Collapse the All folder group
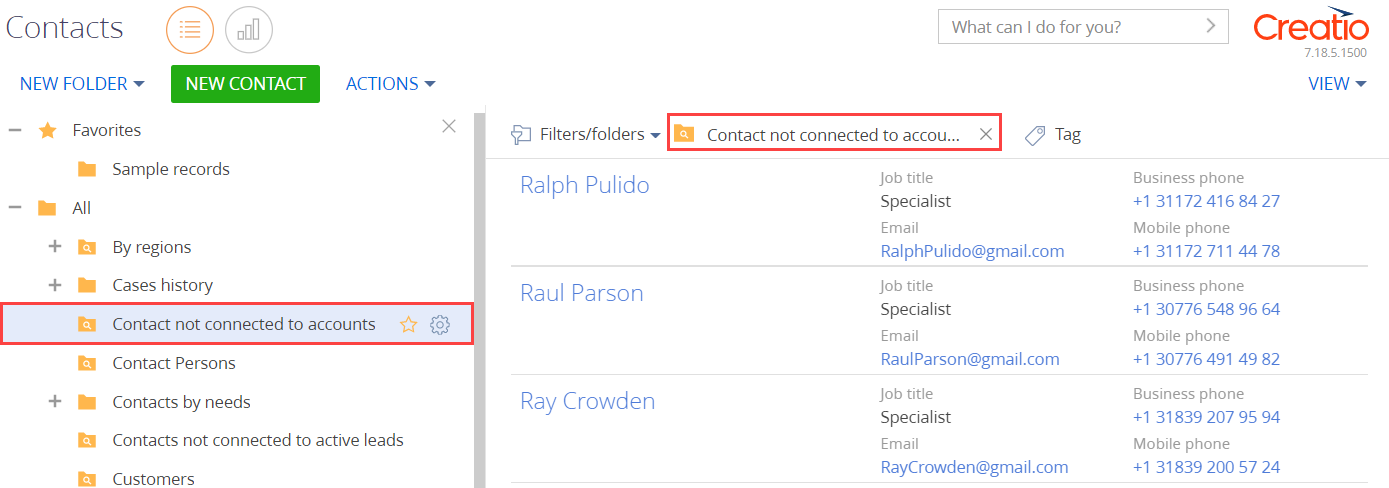This screenshot has height=488, width=1389. [15, 208]
